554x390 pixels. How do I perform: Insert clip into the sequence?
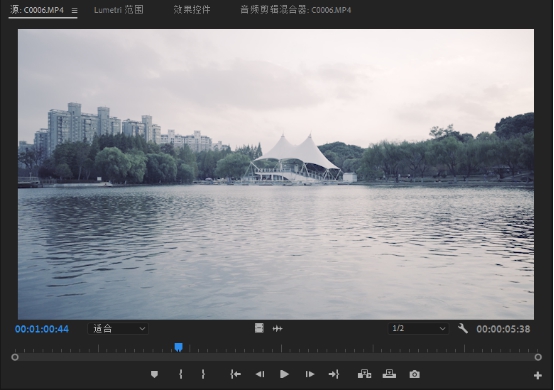pos(364,374)
